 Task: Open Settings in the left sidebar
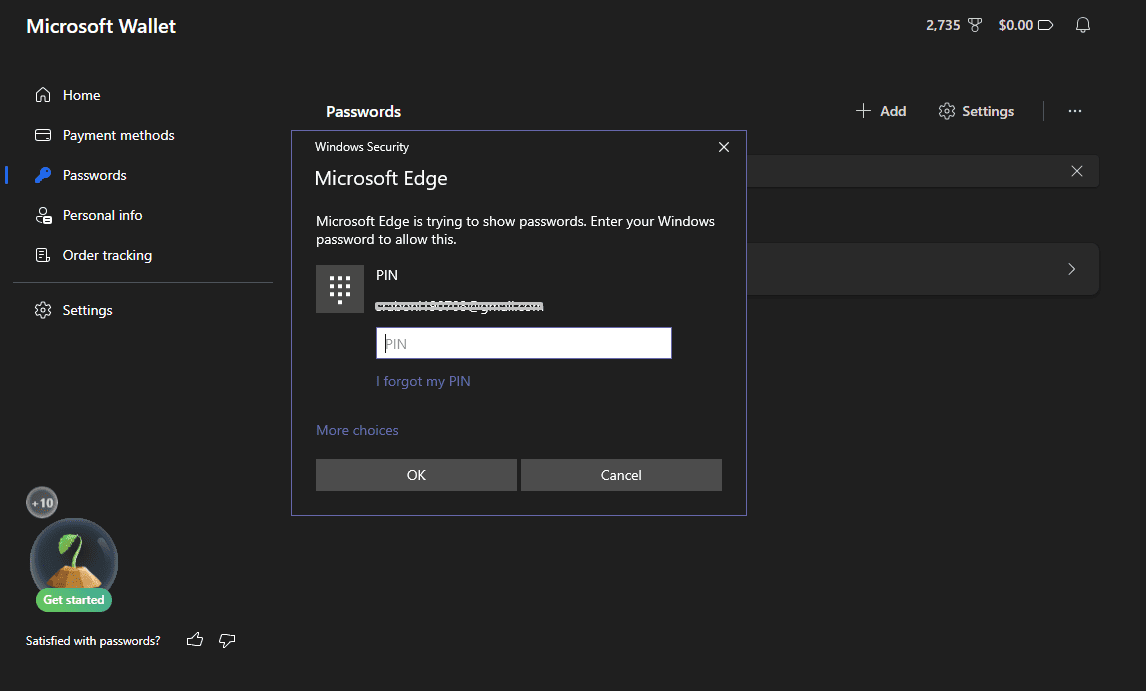87,310
